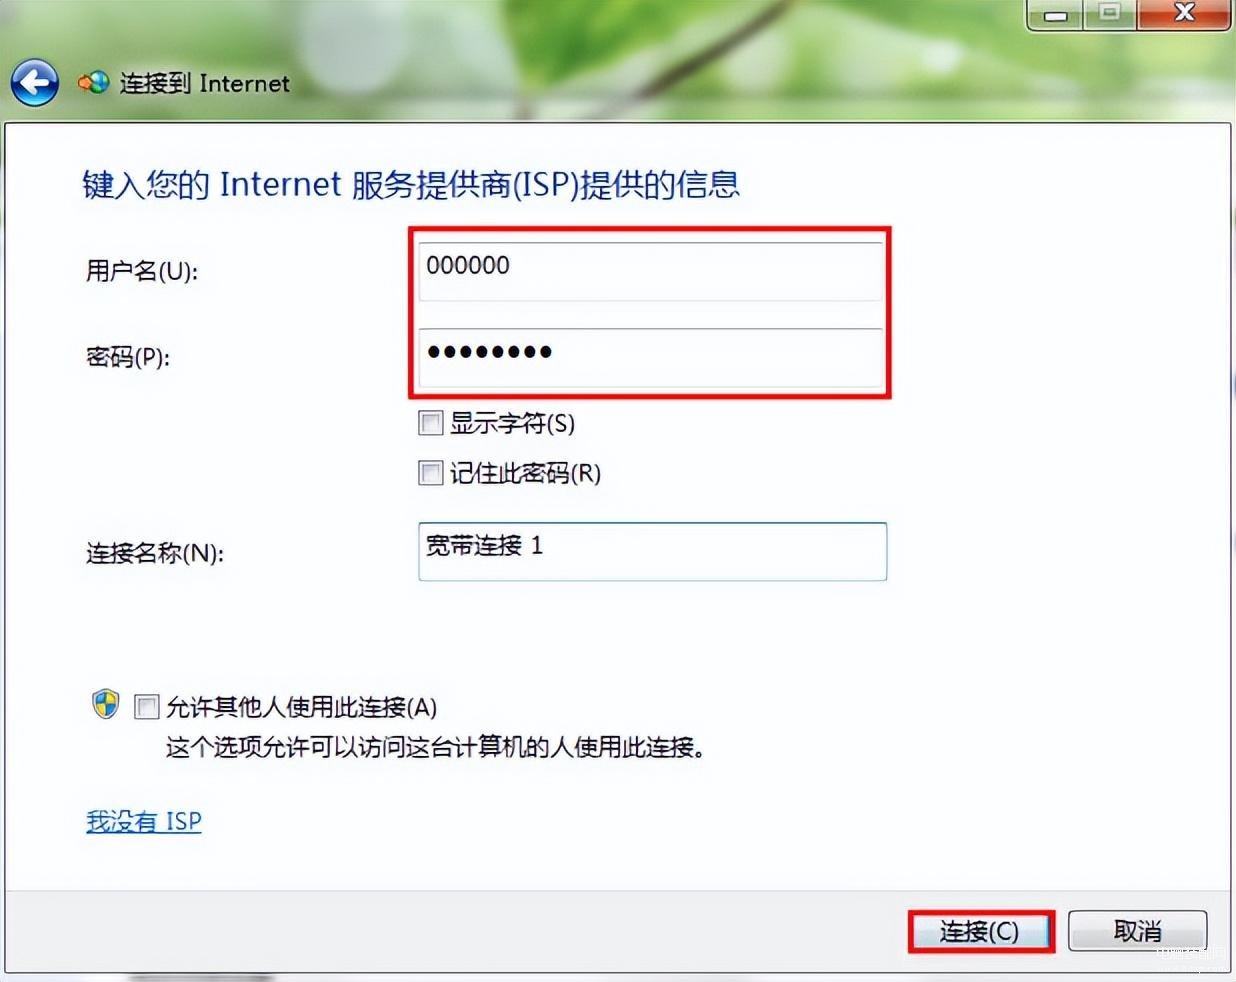This screenshot has width=1236, height=982.
Task: Click the 取消 cancel button
Action: [x=1138, y=931]
